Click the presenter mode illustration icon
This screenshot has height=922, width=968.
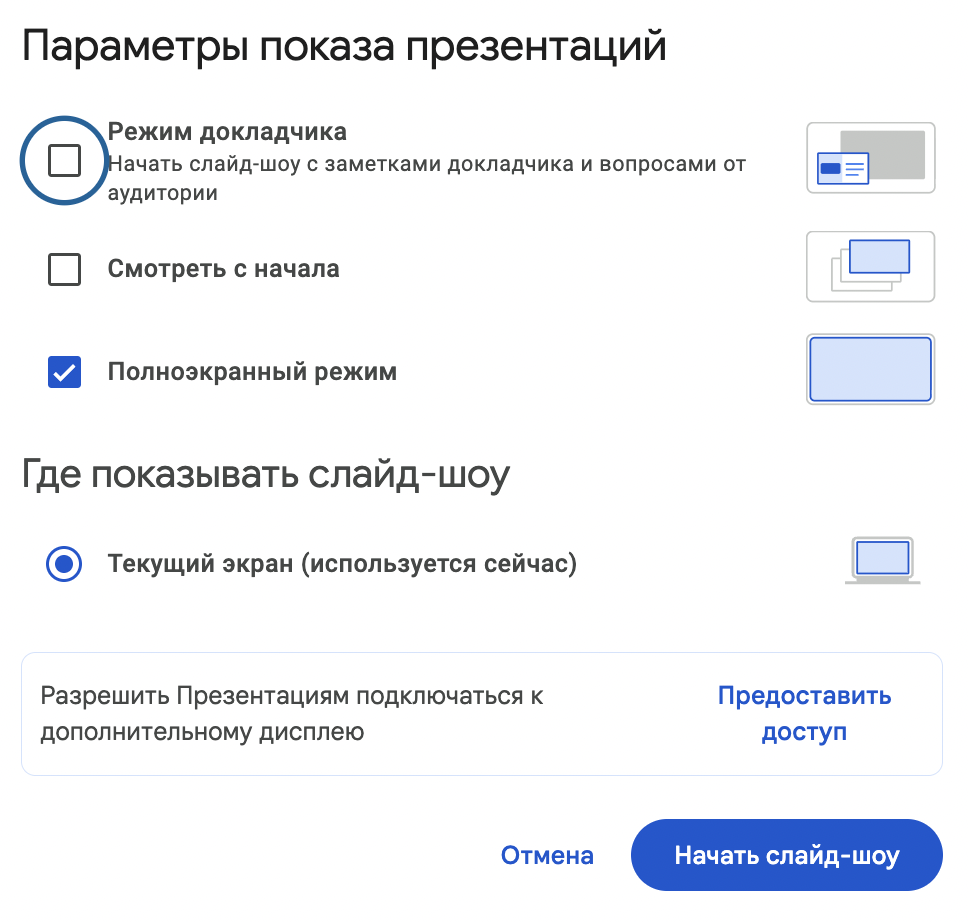click(x=870, y=158)
